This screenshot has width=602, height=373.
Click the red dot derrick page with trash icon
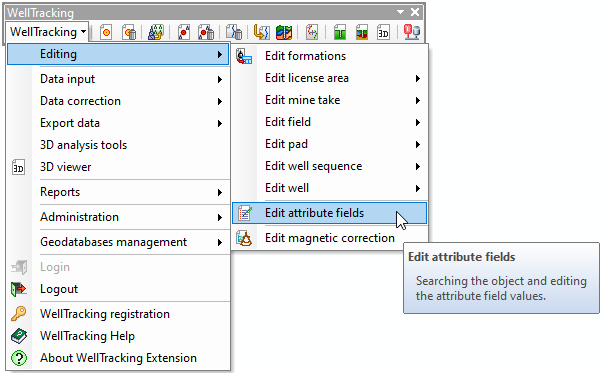(x=206, y=32)
